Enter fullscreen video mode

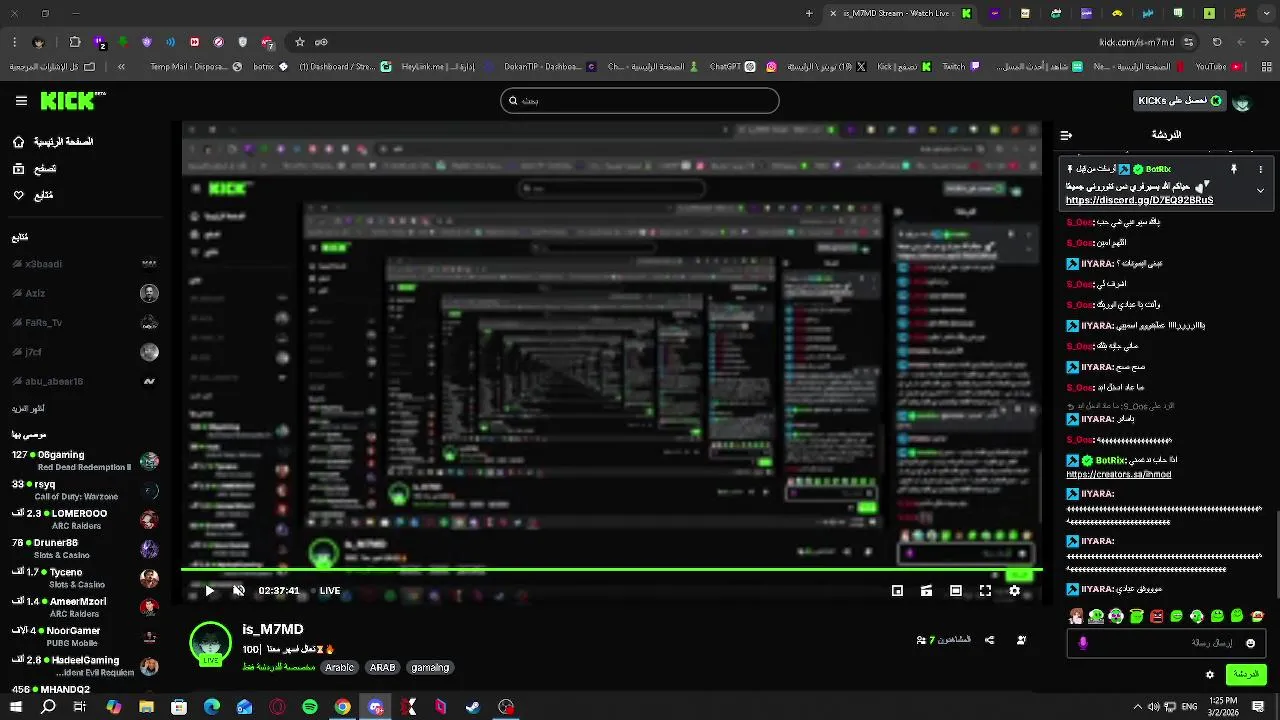pos(985,591)
